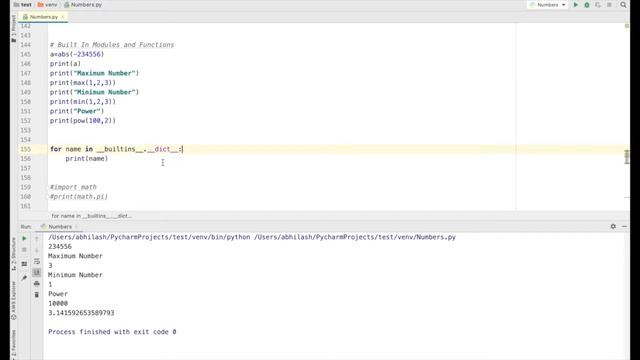
Task: Click the up arrow in Run output toolbar
Action: click(37, 238)
